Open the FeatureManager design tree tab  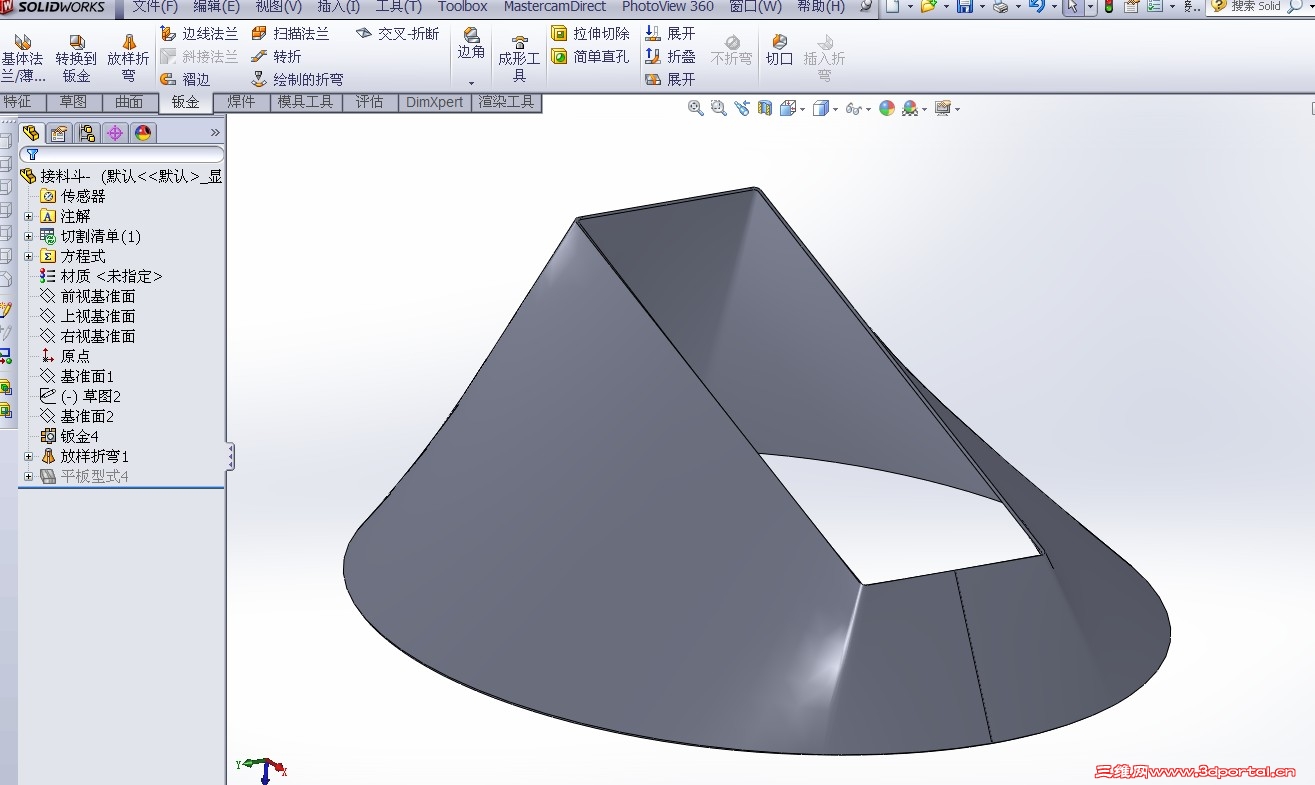pos(31,133)
